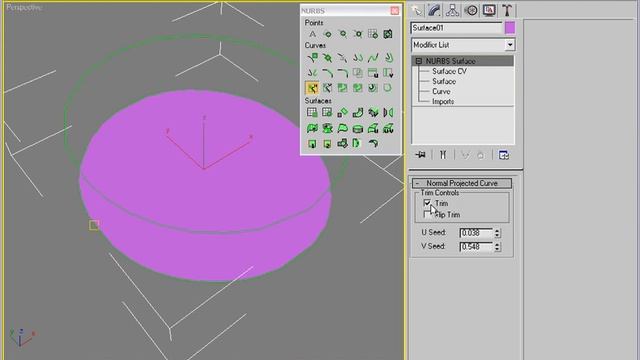Switch to the Hierarchy command panel tab
The image size is (640, 360).
(452, 10)
